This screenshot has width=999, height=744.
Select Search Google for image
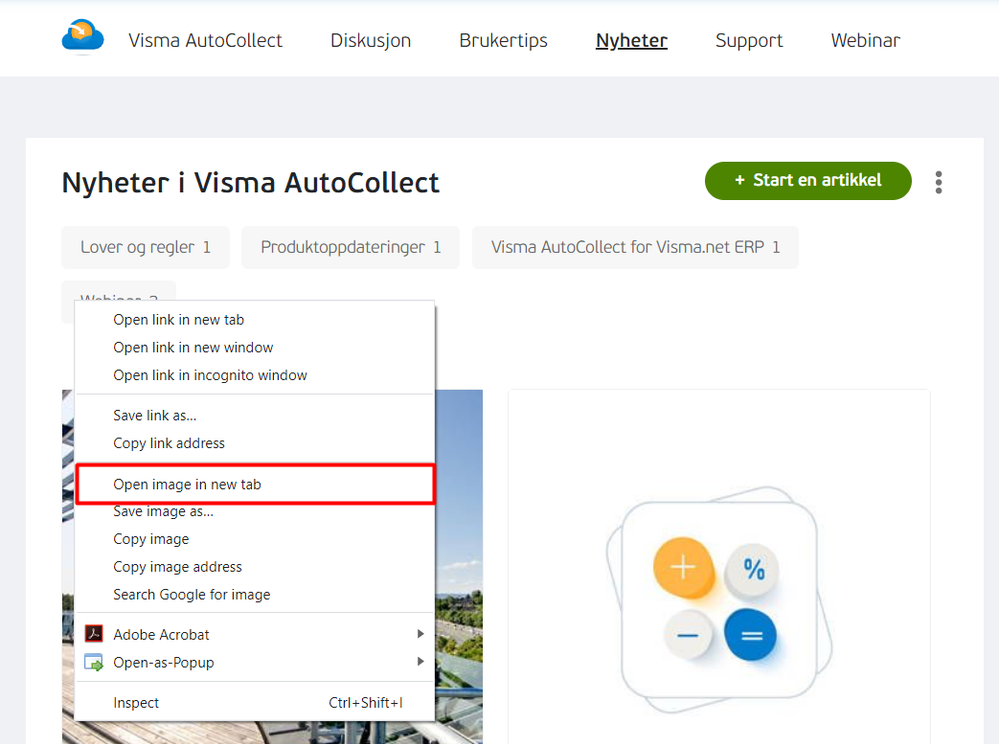click(255, 594)
